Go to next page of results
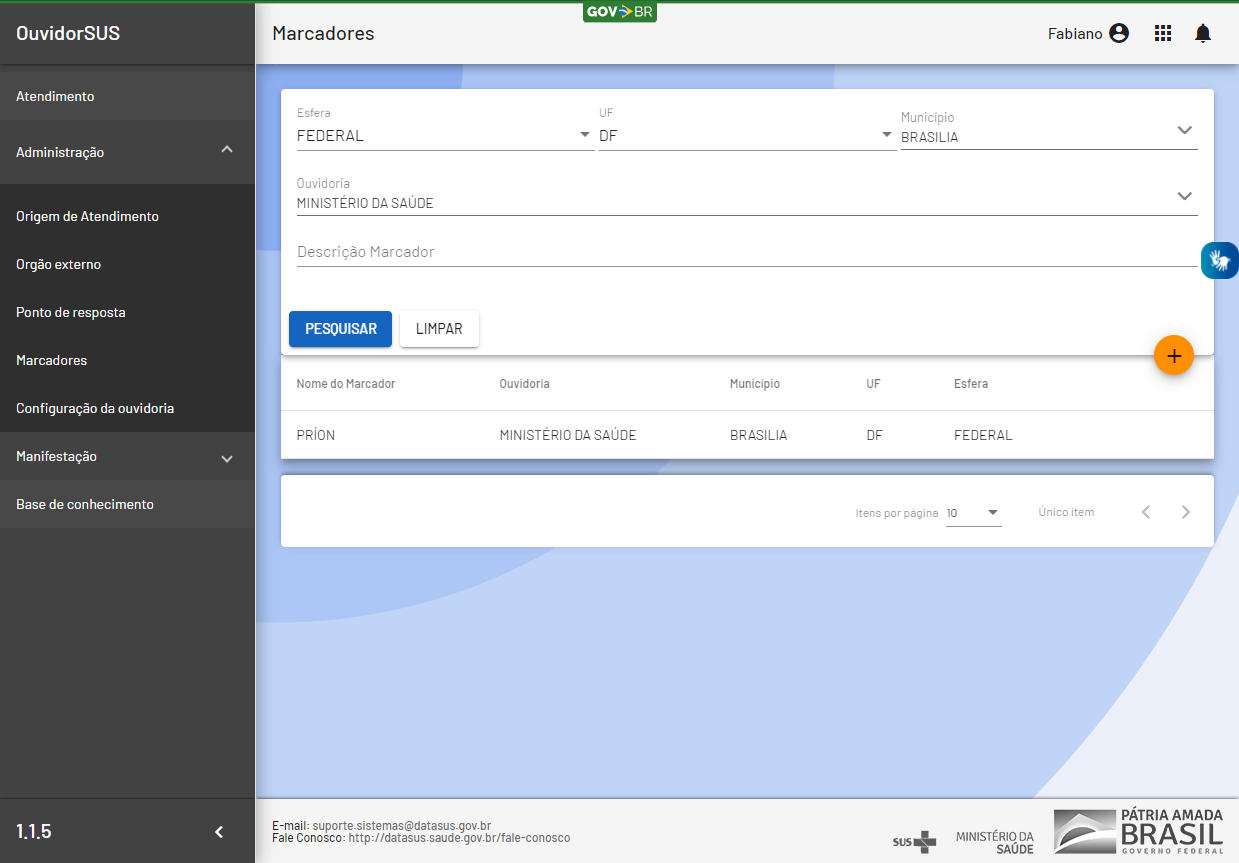 tap(1185, 512)
